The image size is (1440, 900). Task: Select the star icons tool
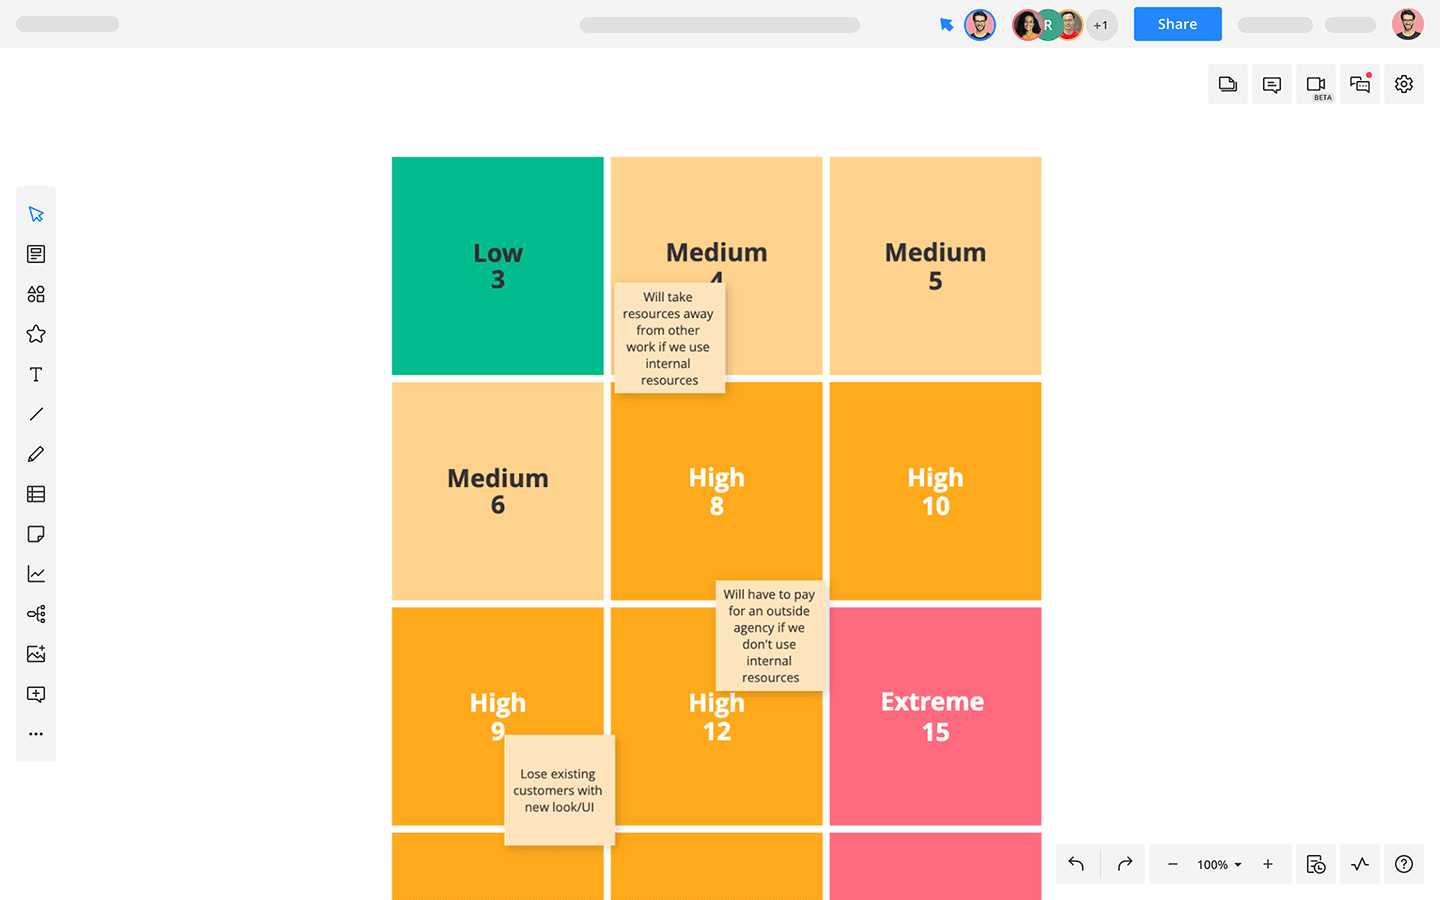pos(36,334)
